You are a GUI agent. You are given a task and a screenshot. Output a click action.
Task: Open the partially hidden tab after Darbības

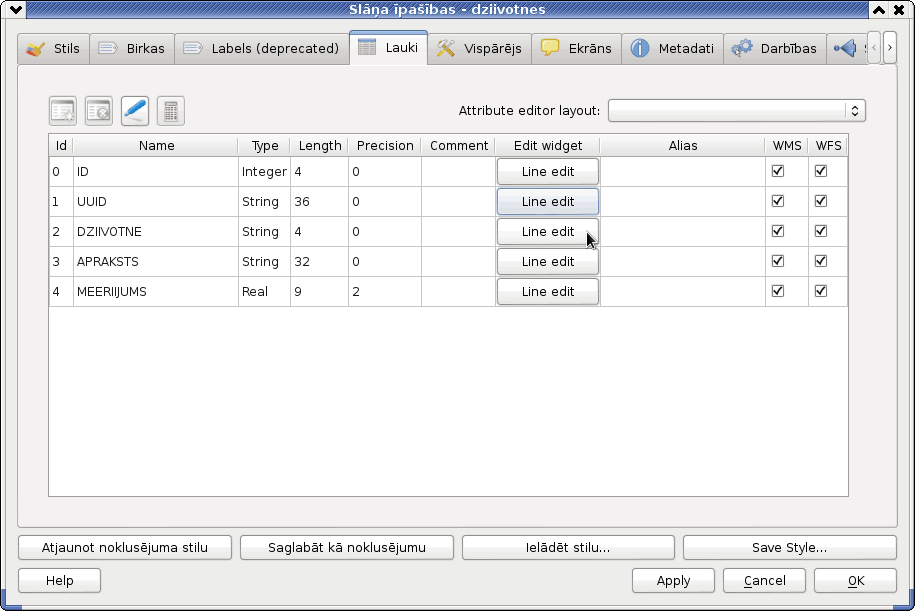pyautogui.click(x=846, y=48)
